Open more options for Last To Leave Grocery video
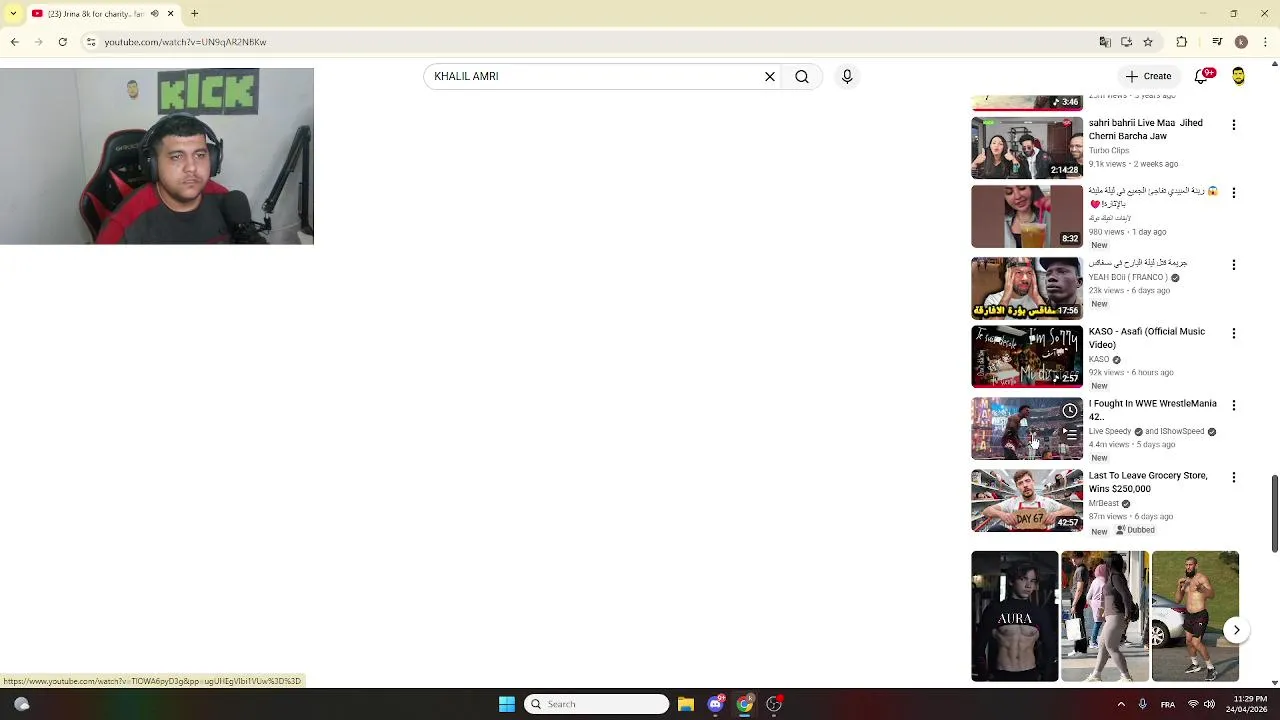The height and width of the screenshot is (720, 1280). [1233, 477]
